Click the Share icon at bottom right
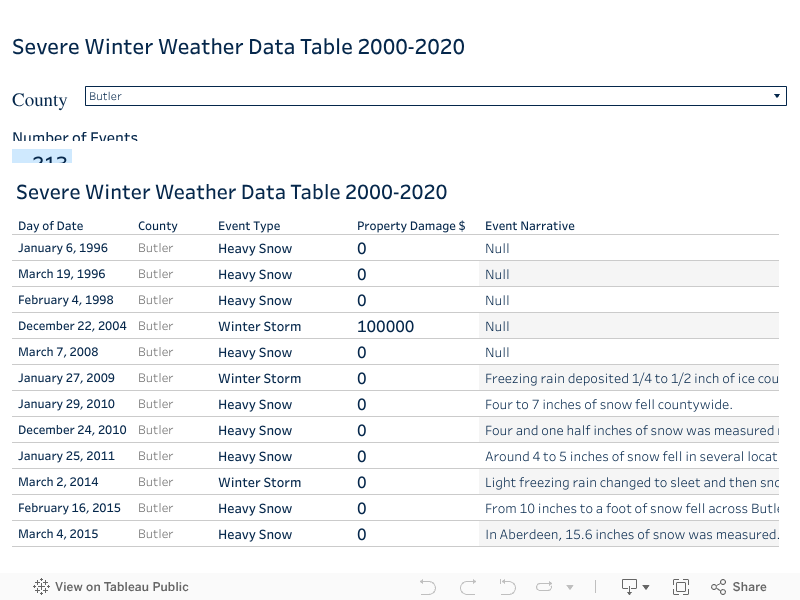Image resolution: width=800 pixels, height=600 pixels. coord(719,586)
